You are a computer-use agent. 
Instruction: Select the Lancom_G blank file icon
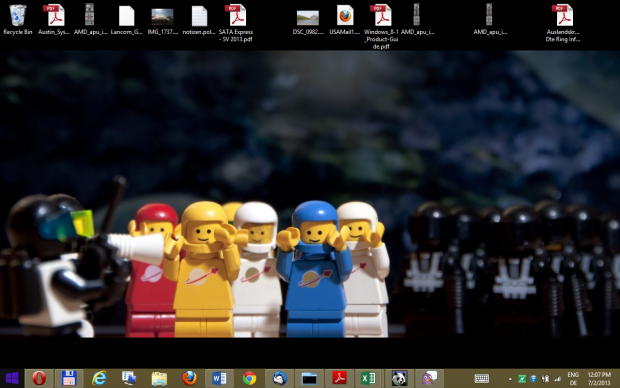point(126,20)
